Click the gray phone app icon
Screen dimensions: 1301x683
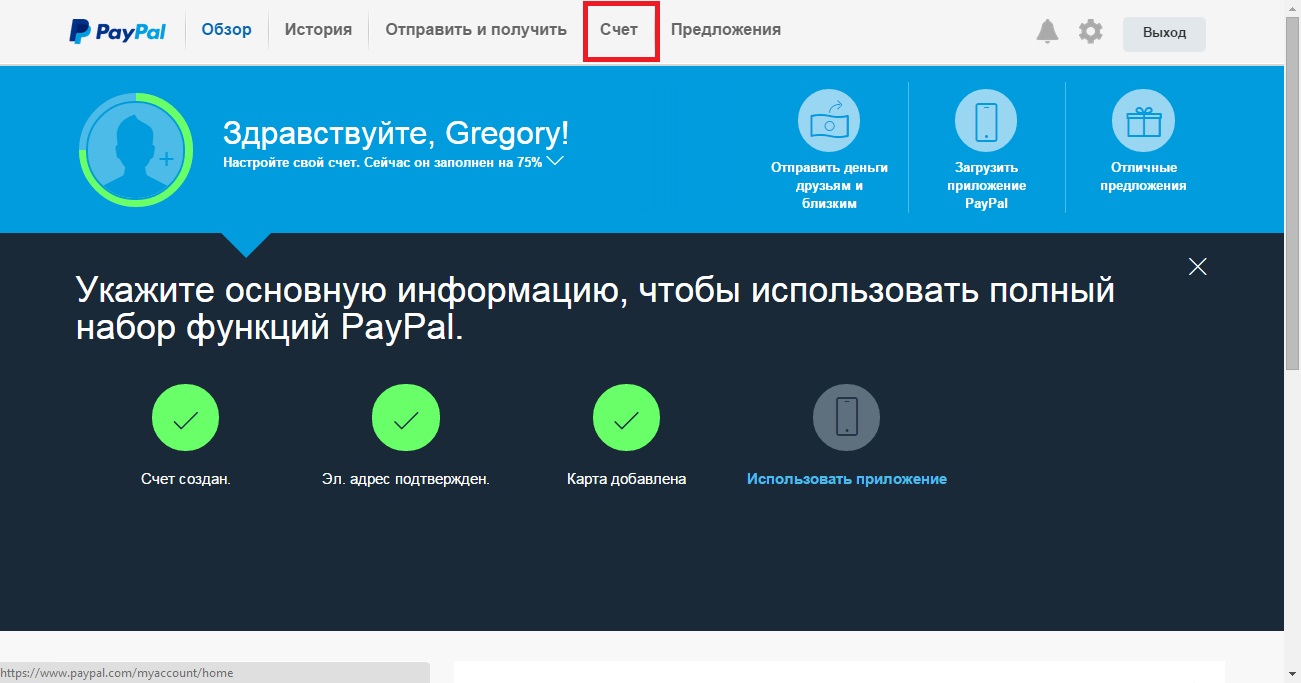846,418
